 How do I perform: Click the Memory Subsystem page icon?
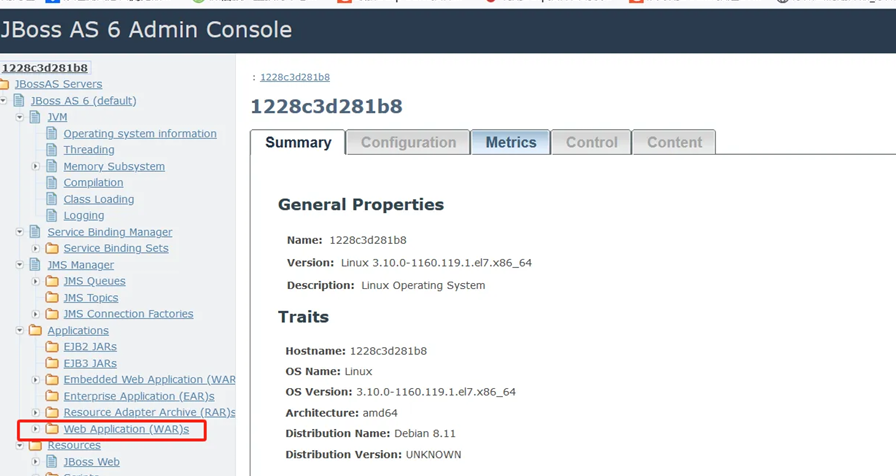[51, 166]
